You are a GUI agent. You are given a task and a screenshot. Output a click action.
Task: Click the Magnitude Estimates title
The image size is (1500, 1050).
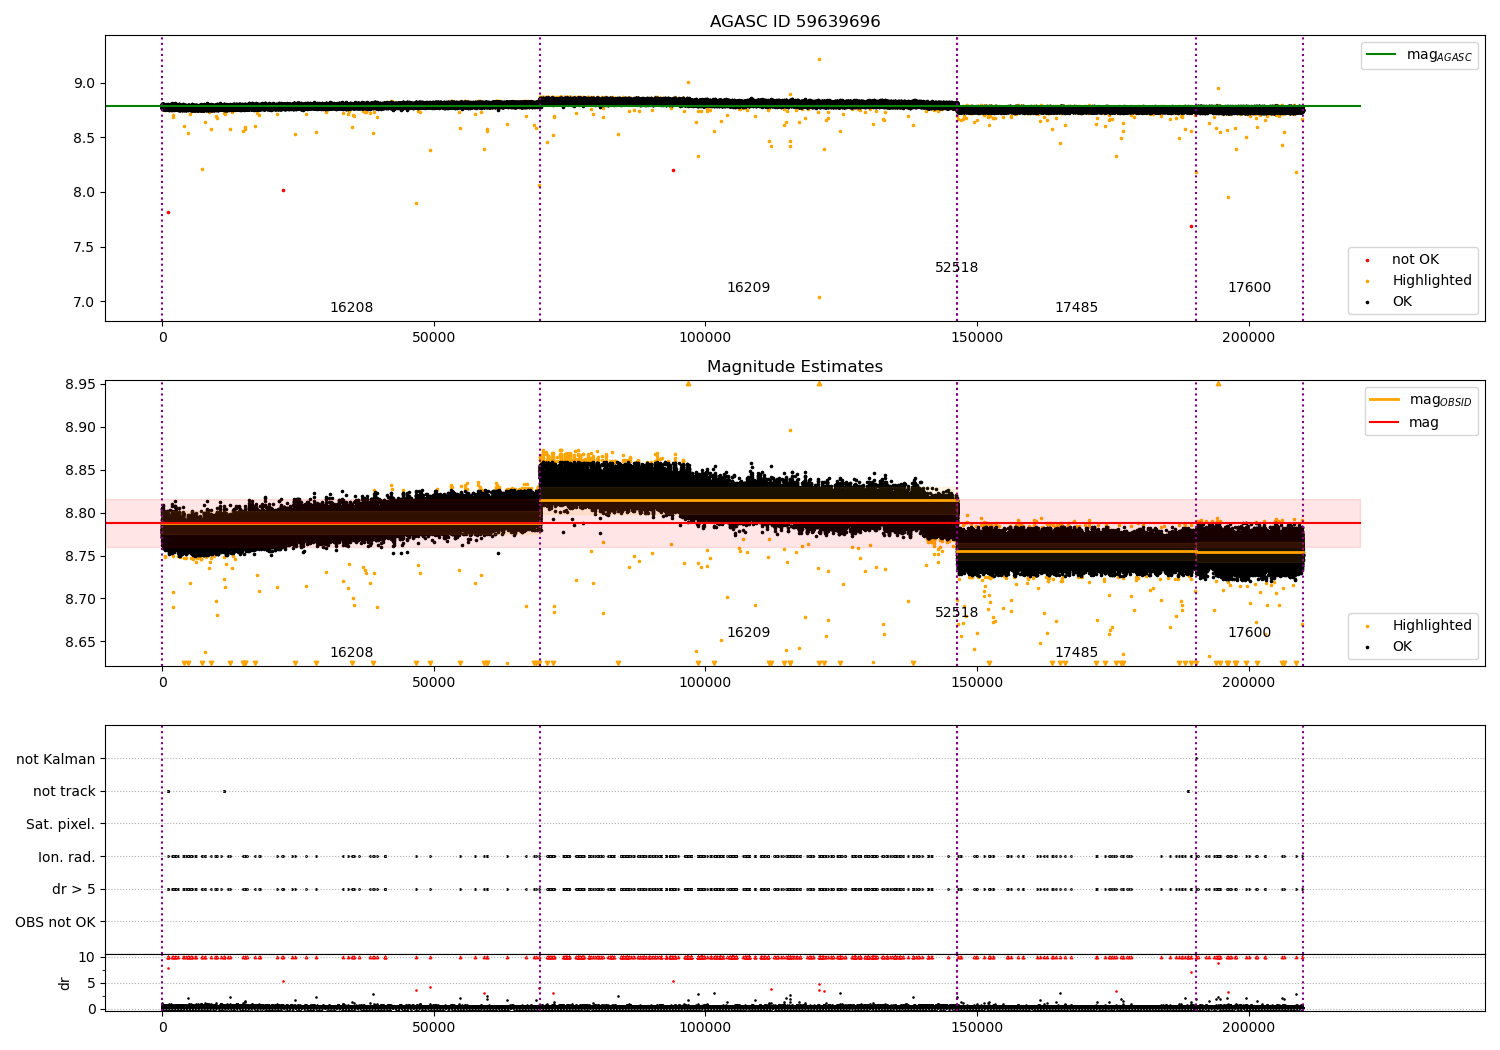point(795,367)
